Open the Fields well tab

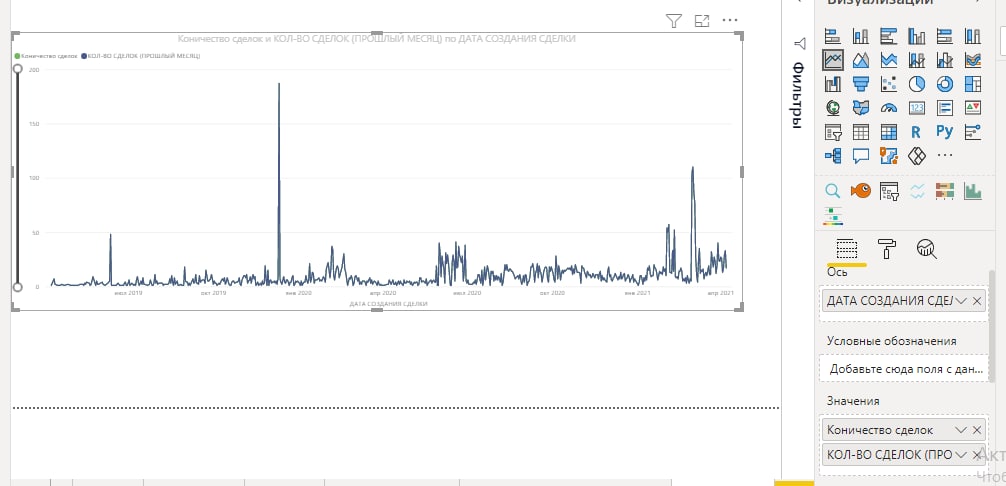pyautogui.click(x=847, y=249)
